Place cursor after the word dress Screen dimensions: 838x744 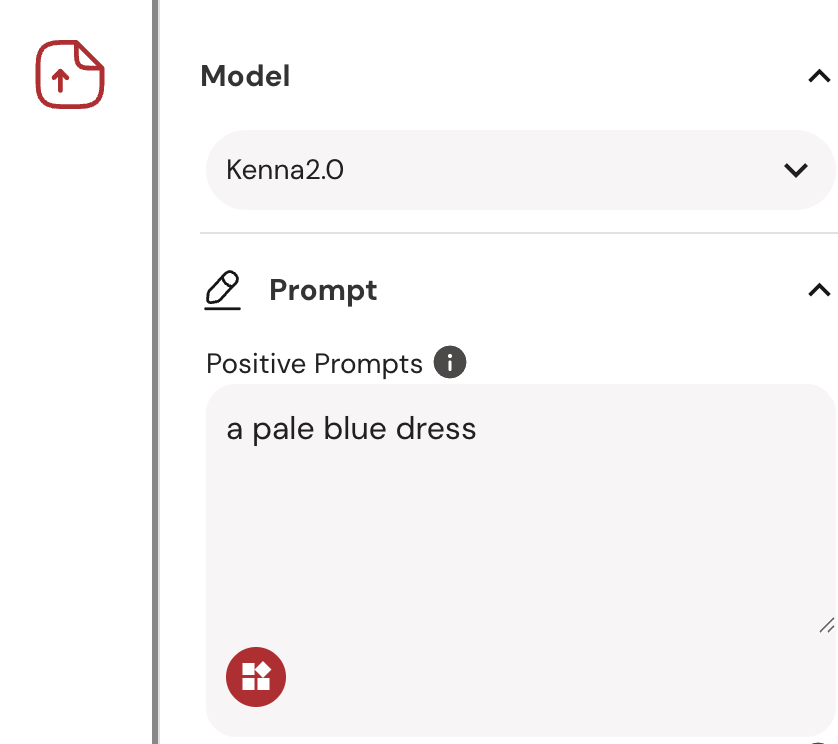pyautogui.click(x=477, y=429)
